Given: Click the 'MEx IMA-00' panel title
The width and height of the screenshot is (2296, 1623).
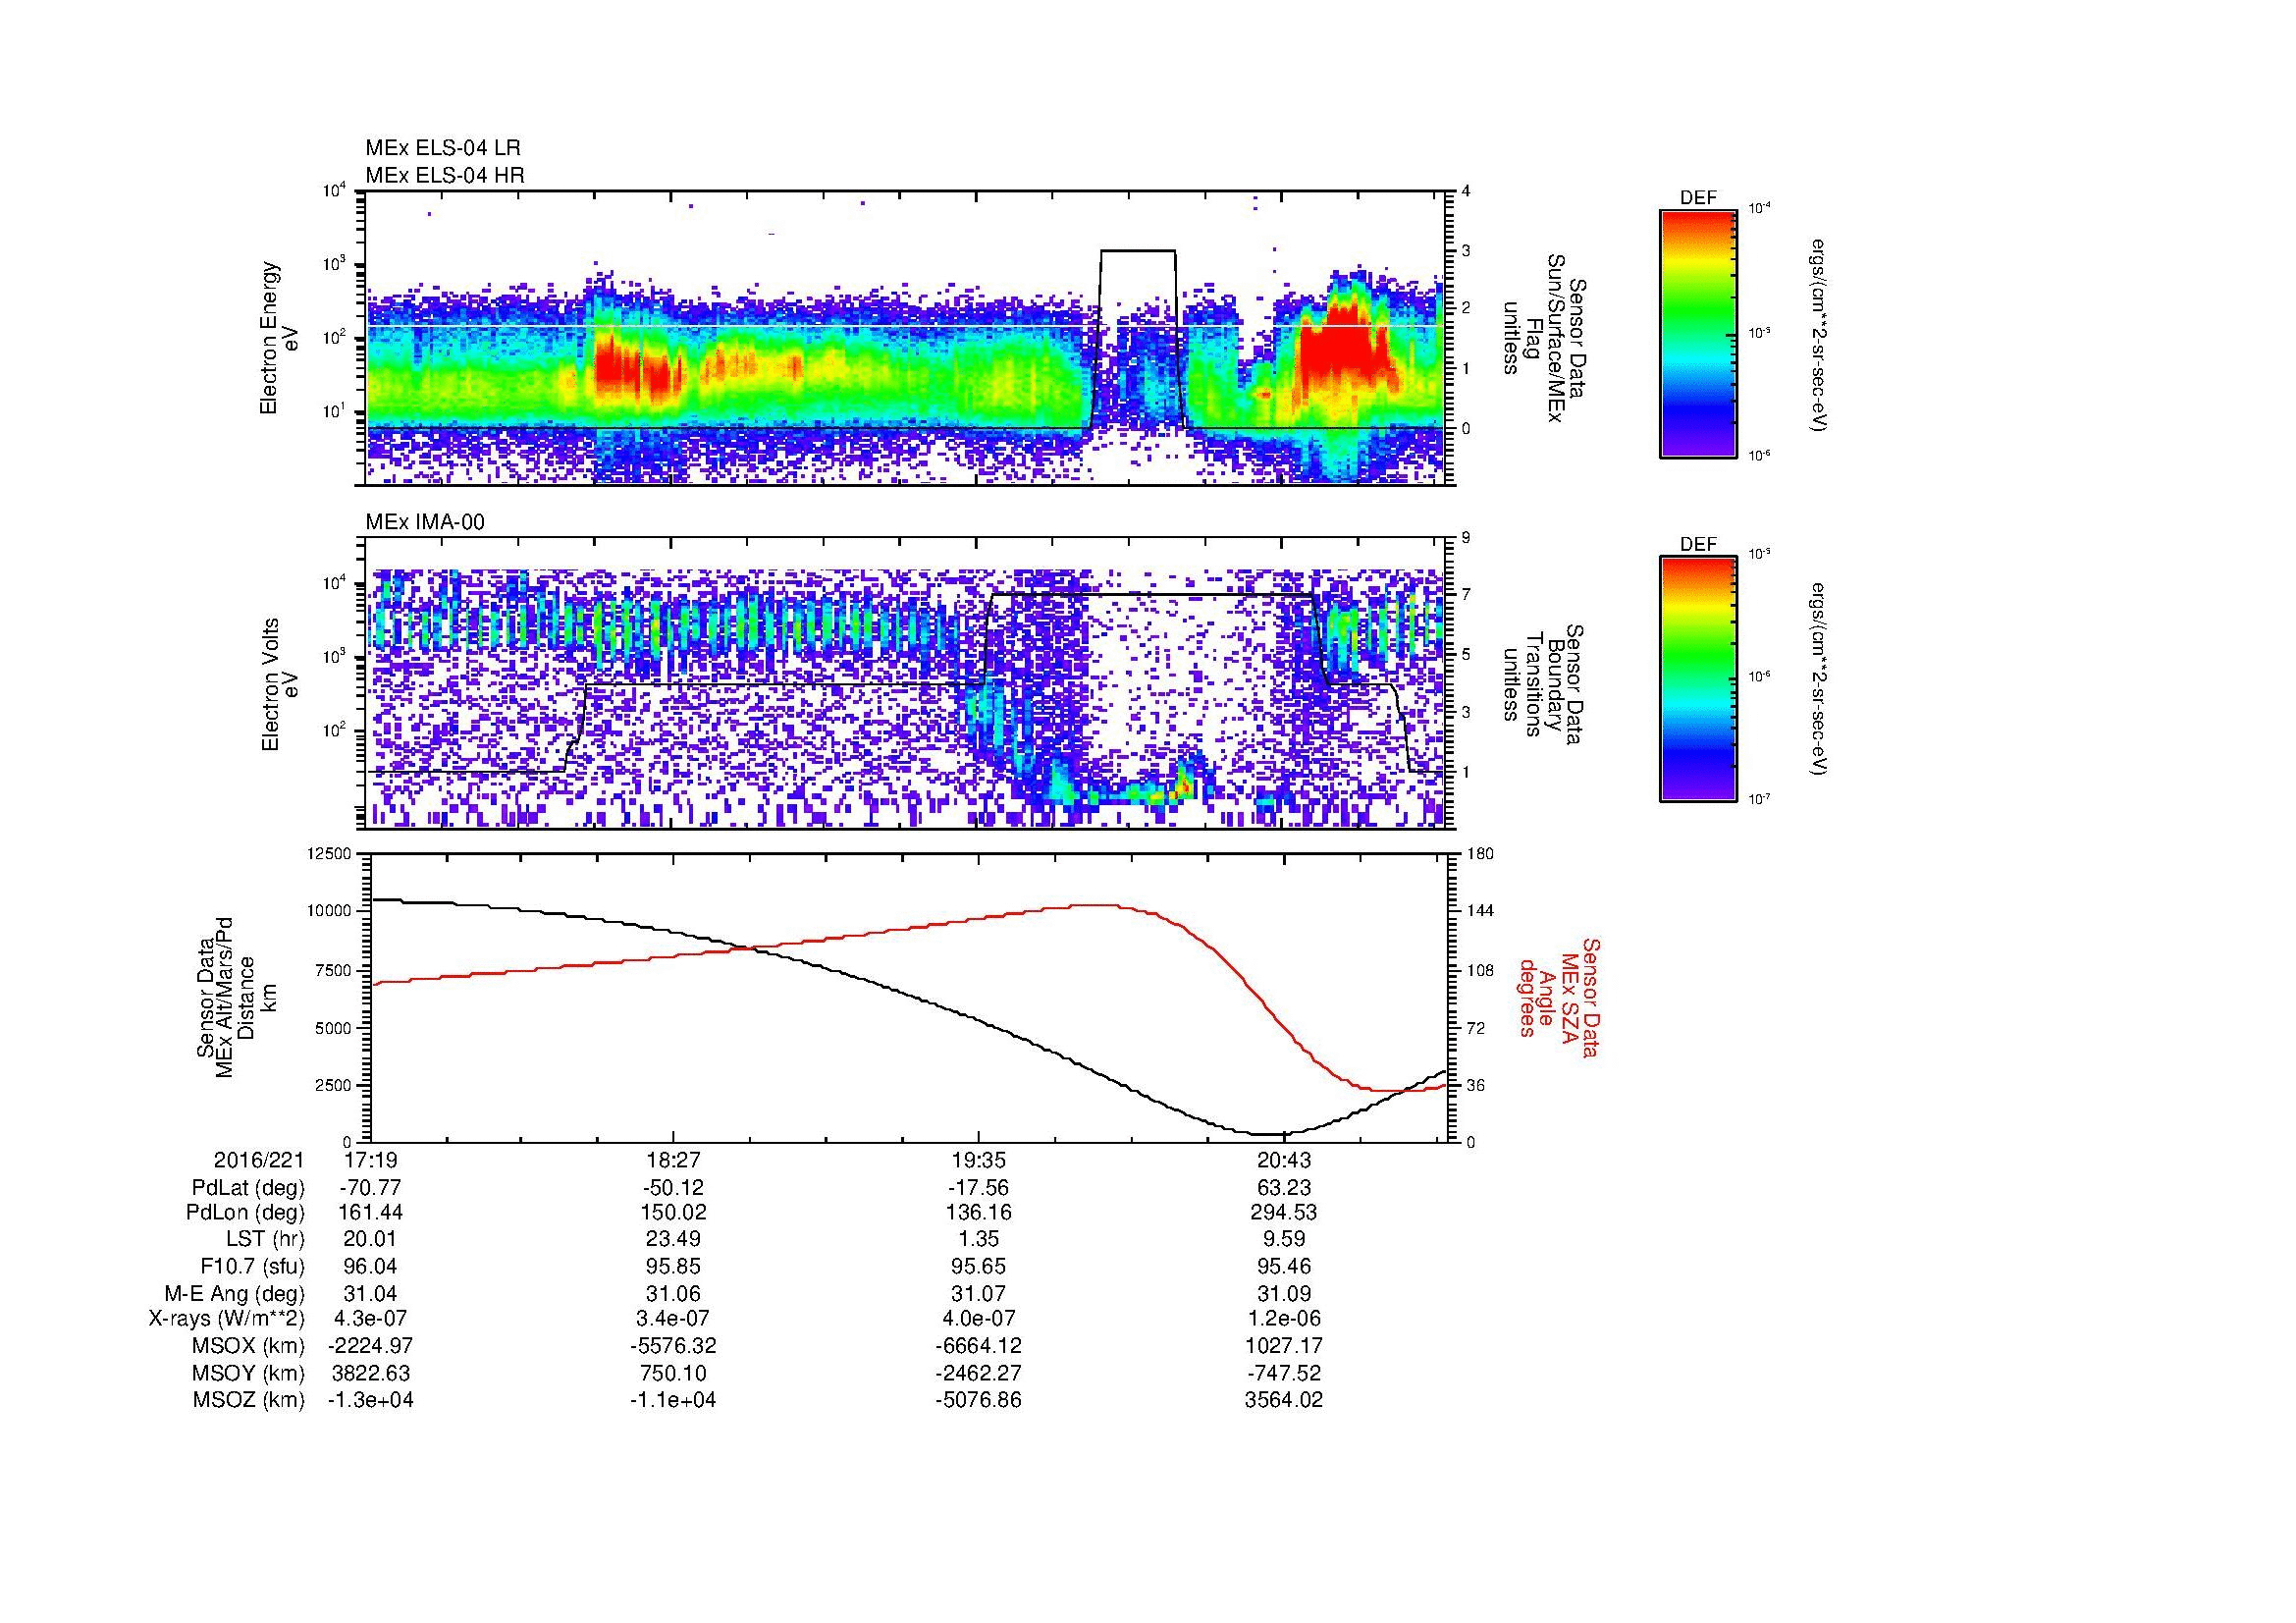Looking at the screenshot, I should [x=424, y=522].
